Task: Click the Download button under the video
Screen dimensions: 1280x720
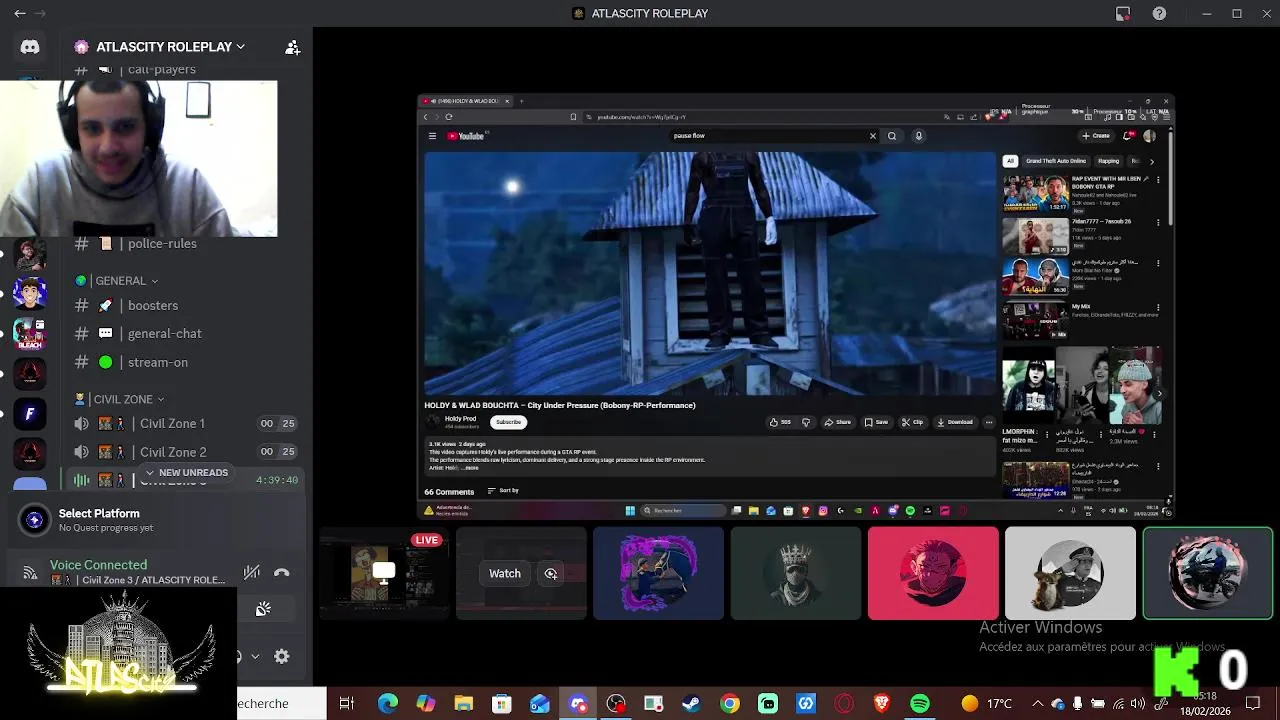Action: click(954, 422)
